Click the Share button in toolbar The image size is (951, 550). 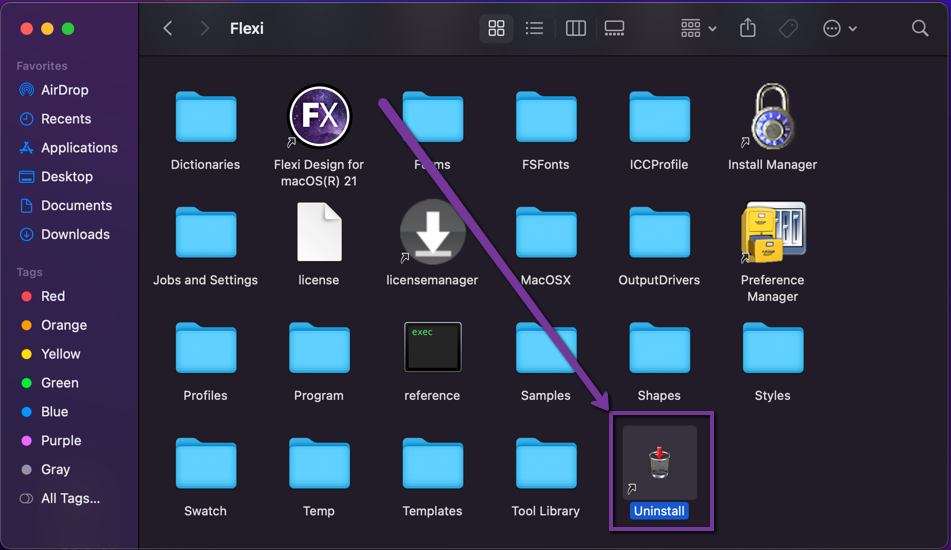point(748,29)
